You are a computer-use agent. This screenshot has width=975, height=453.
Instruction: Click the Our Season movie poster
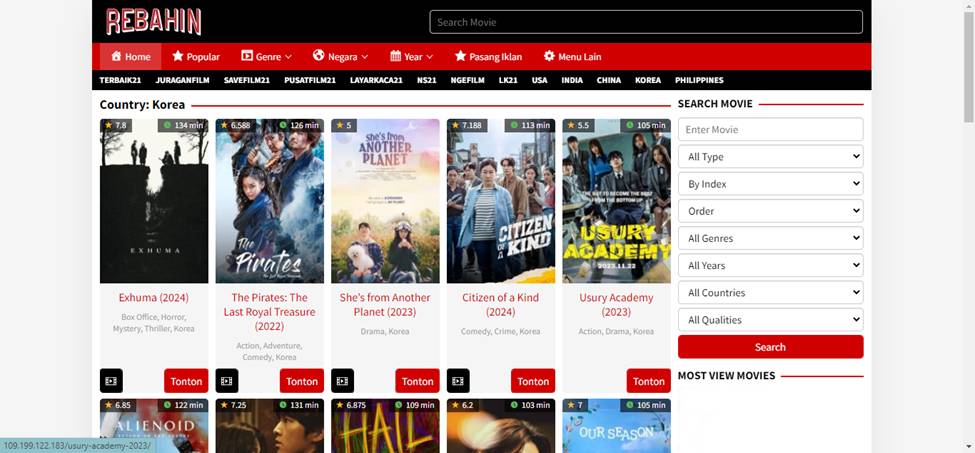pos(617,426)
